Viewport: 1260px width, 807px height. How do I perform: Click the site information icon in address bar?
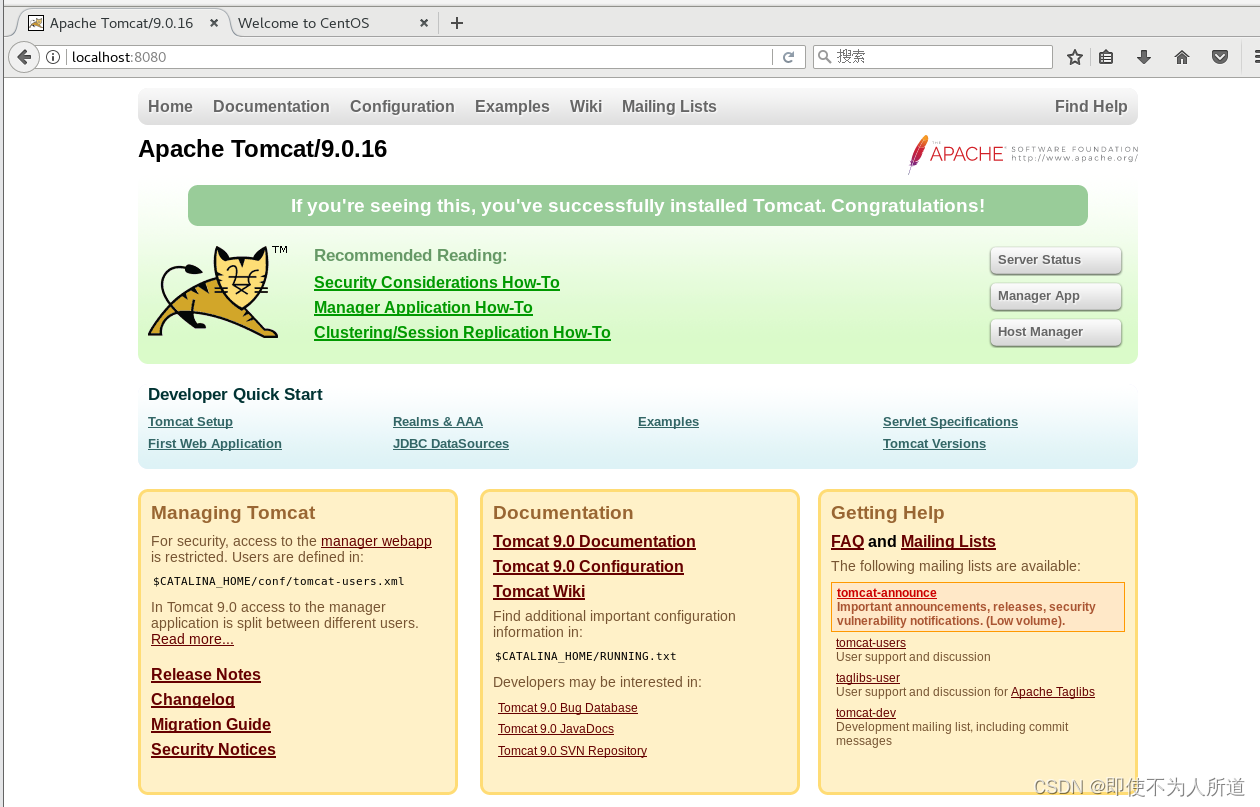coord(54,57)
